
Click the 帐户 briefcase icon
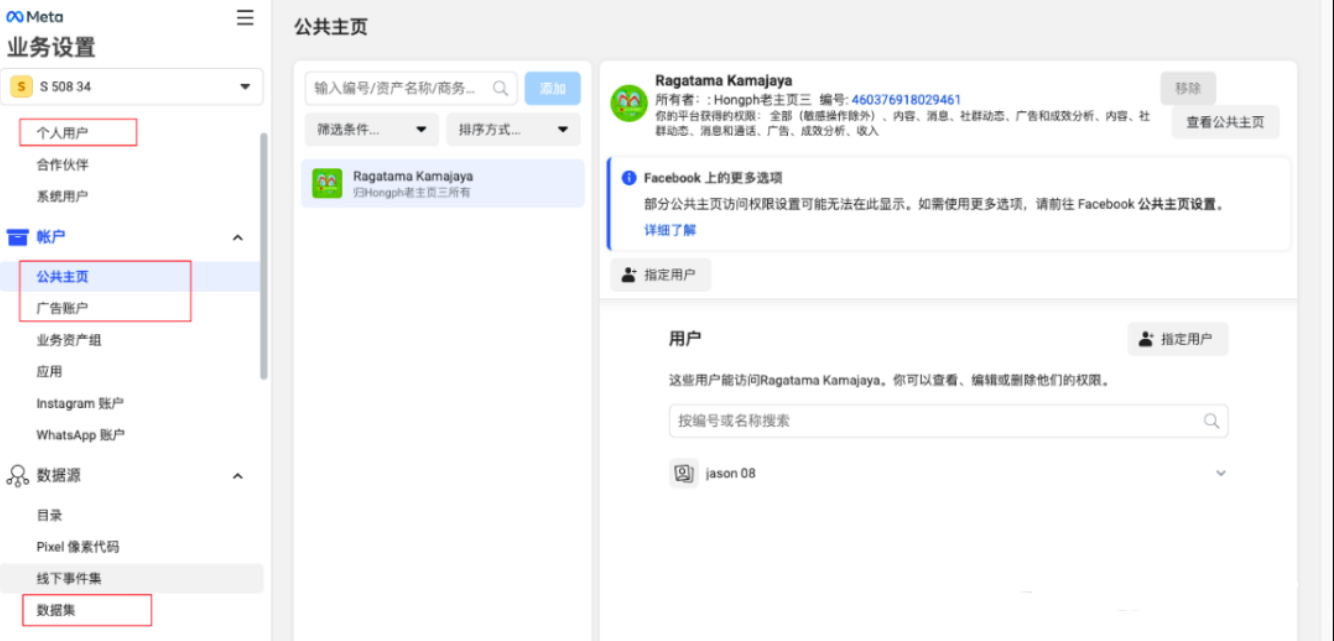point(18,237)
